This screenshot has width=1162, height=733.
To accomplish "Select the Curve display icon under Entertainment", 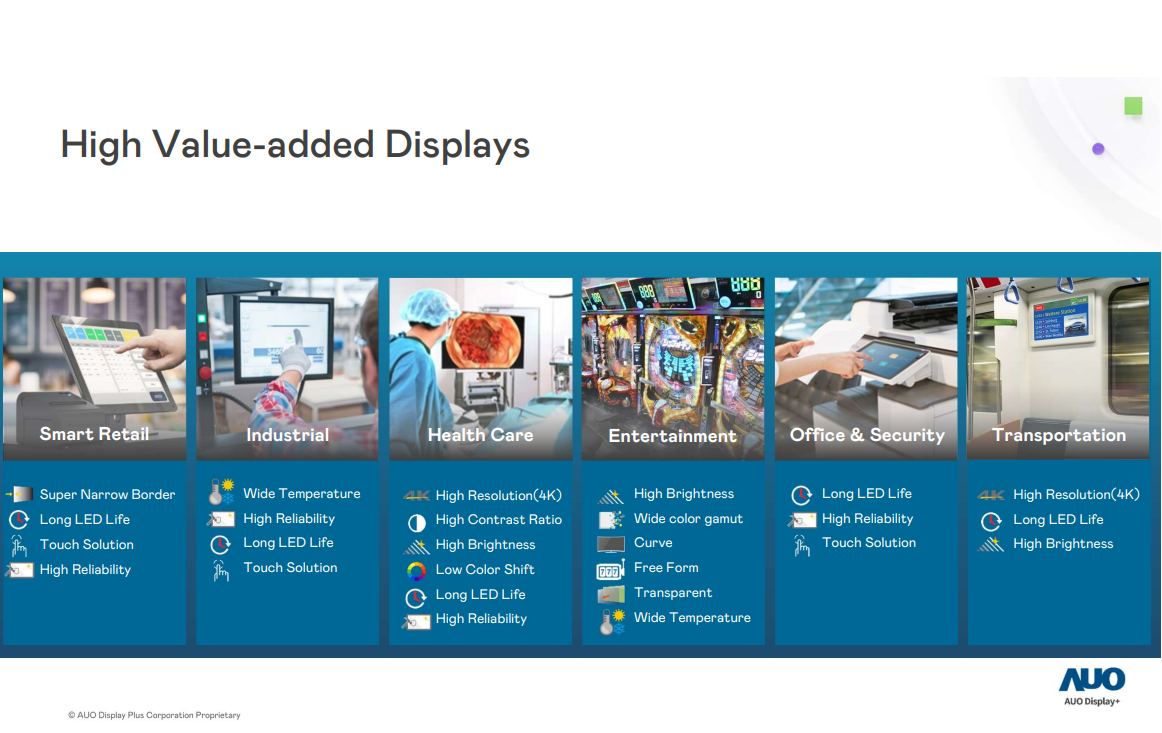I will 609,543.
